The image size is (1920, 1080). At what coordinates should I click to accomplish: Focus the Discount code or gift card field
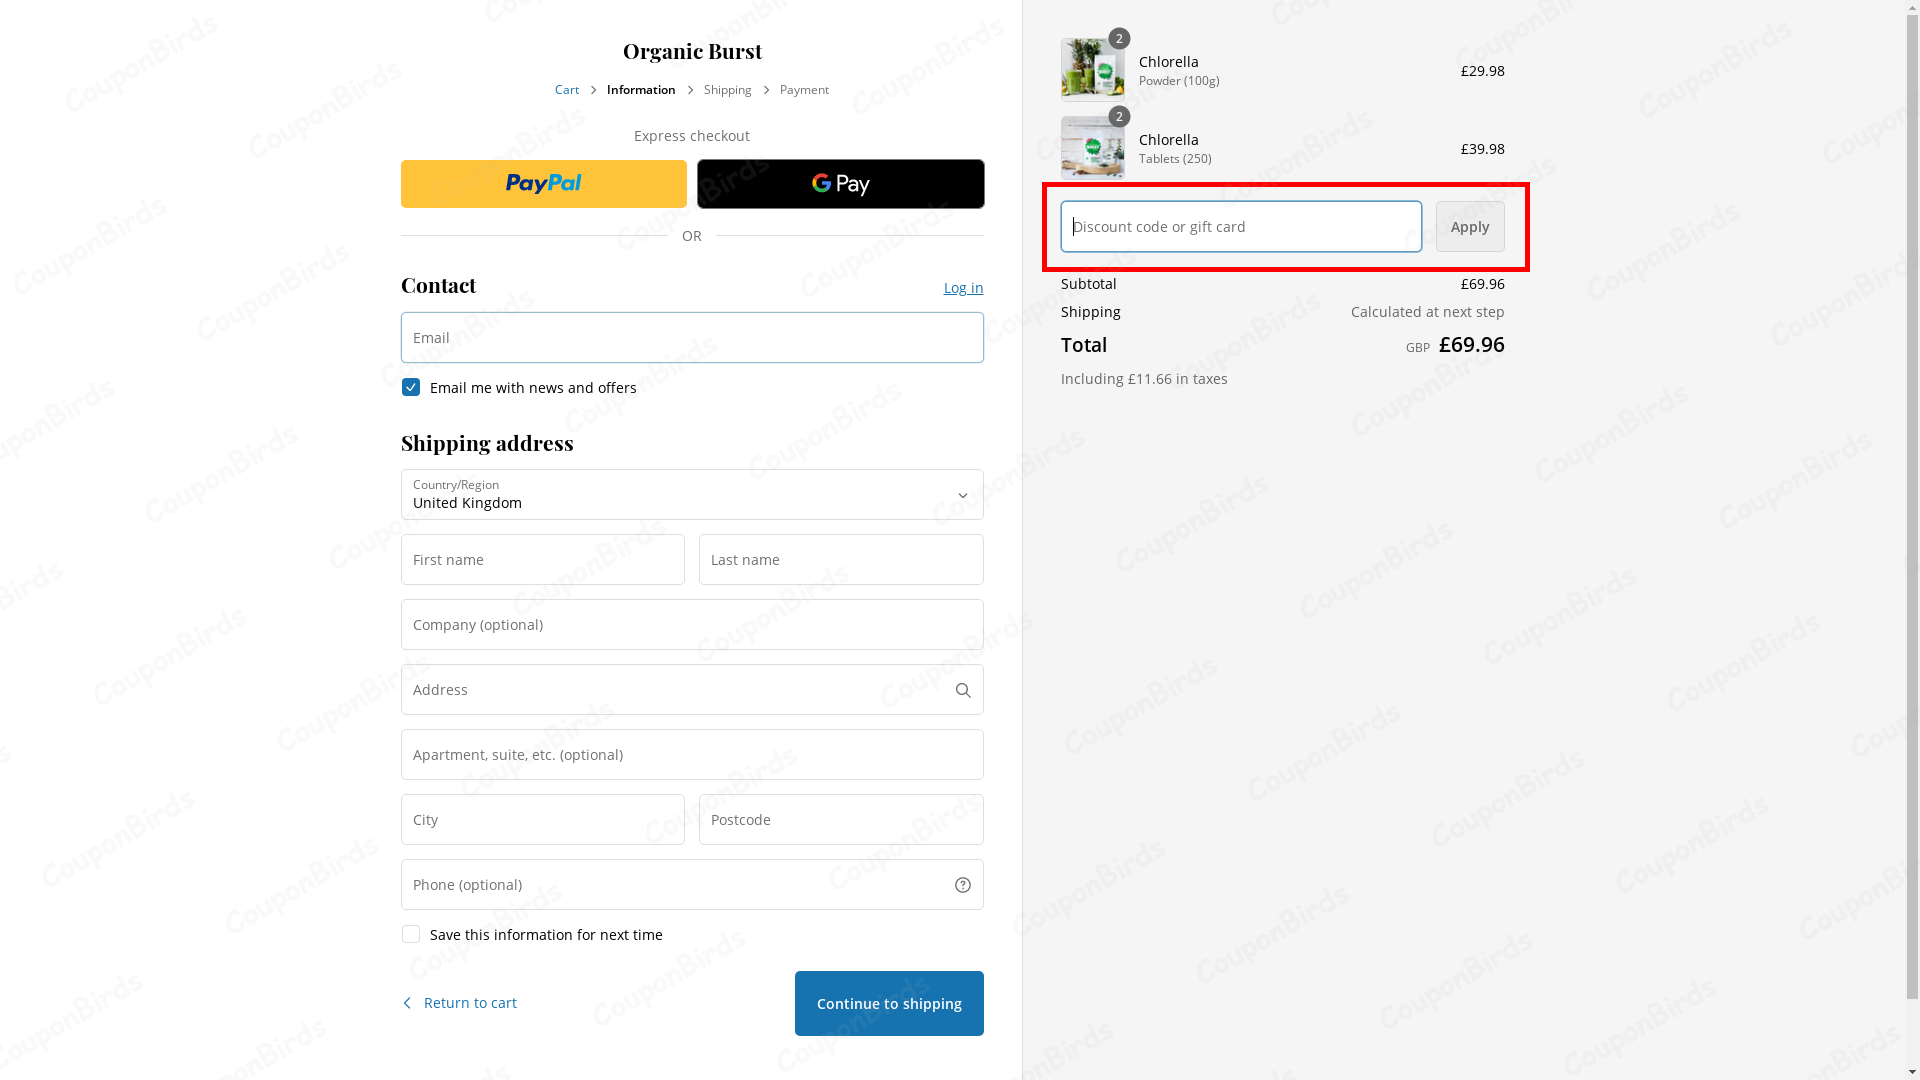(x=1240, y=227)
